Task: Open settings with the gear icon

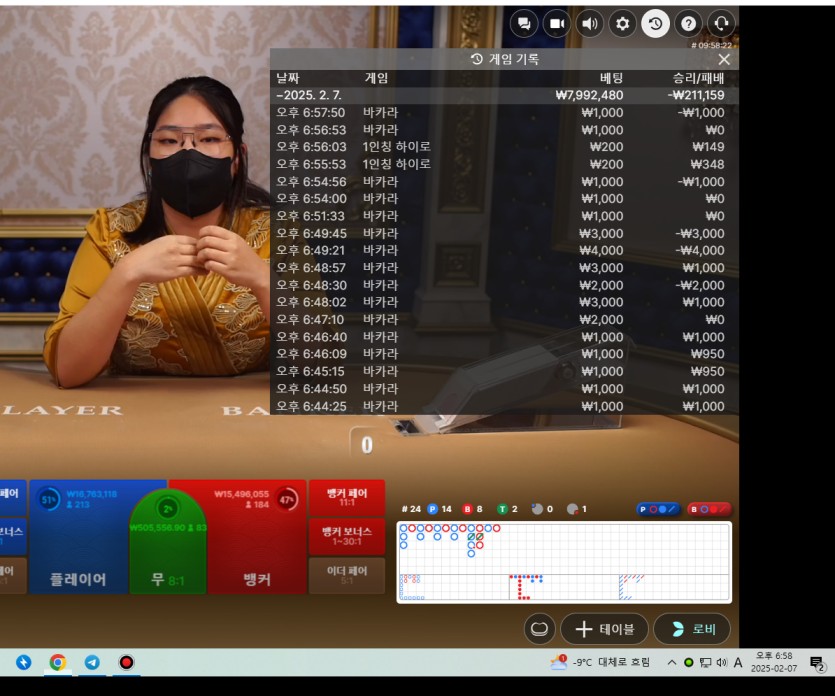Action: (x=622, y=24)
